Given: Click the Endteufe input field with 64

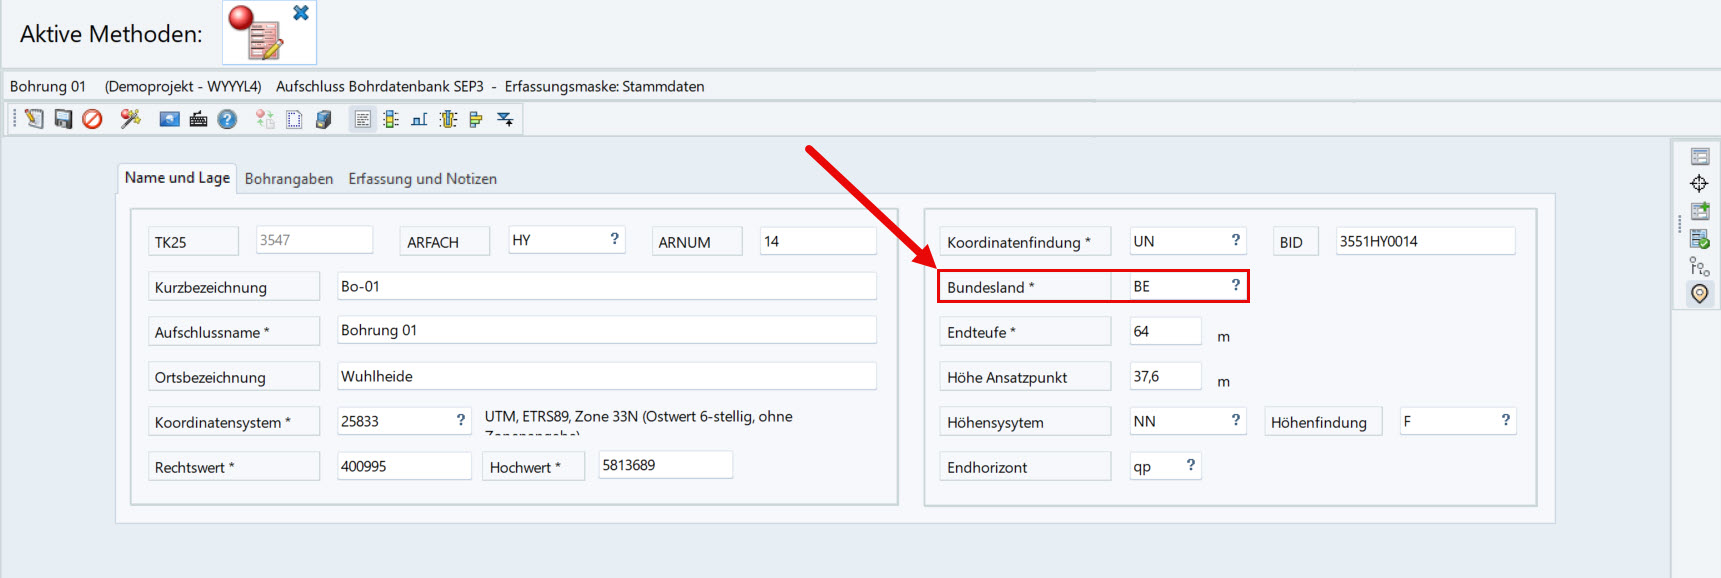Looking at the screenshot, I should click(x=1166, y=331).
